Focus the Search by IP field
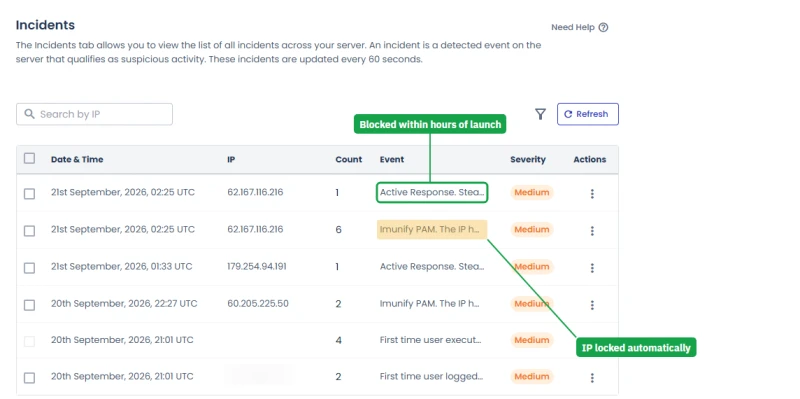800x399 pixels. pyautogui.click(x=94, y=114)
